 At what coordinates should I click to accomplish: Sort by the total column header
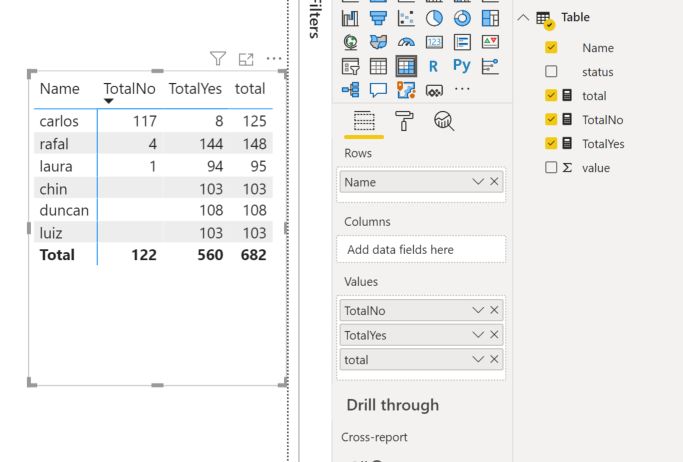click(250, 89)
